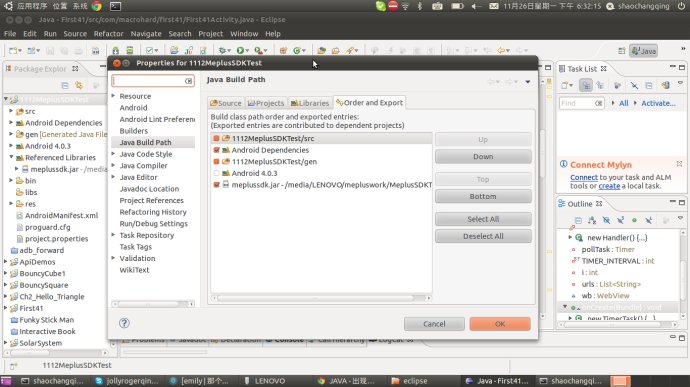Click the Down button
690x387 pixels.
[x=483, y=157]
